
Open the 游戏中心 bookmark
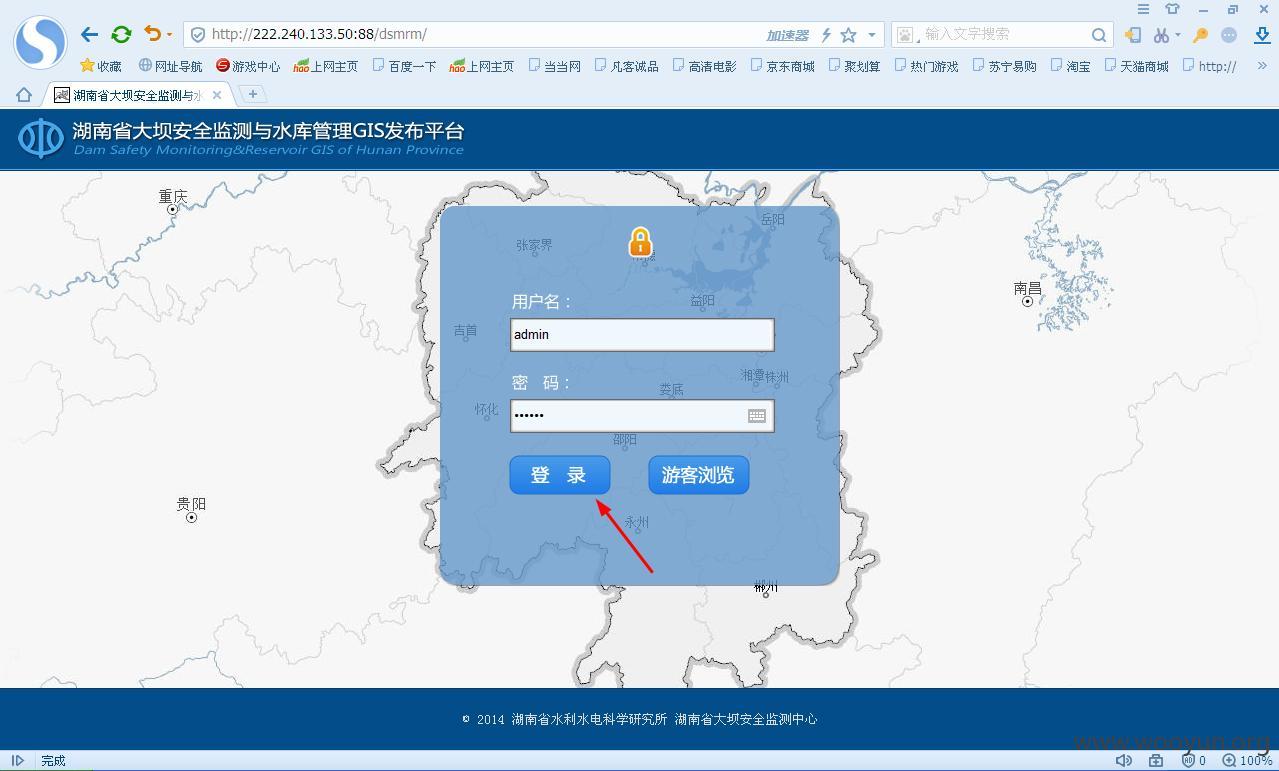tap(248, 66)
